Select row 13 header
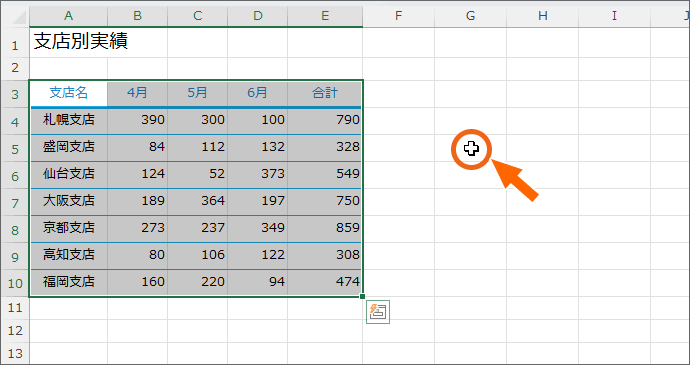The height and width of the screenshot is (365, 690). 15,353
